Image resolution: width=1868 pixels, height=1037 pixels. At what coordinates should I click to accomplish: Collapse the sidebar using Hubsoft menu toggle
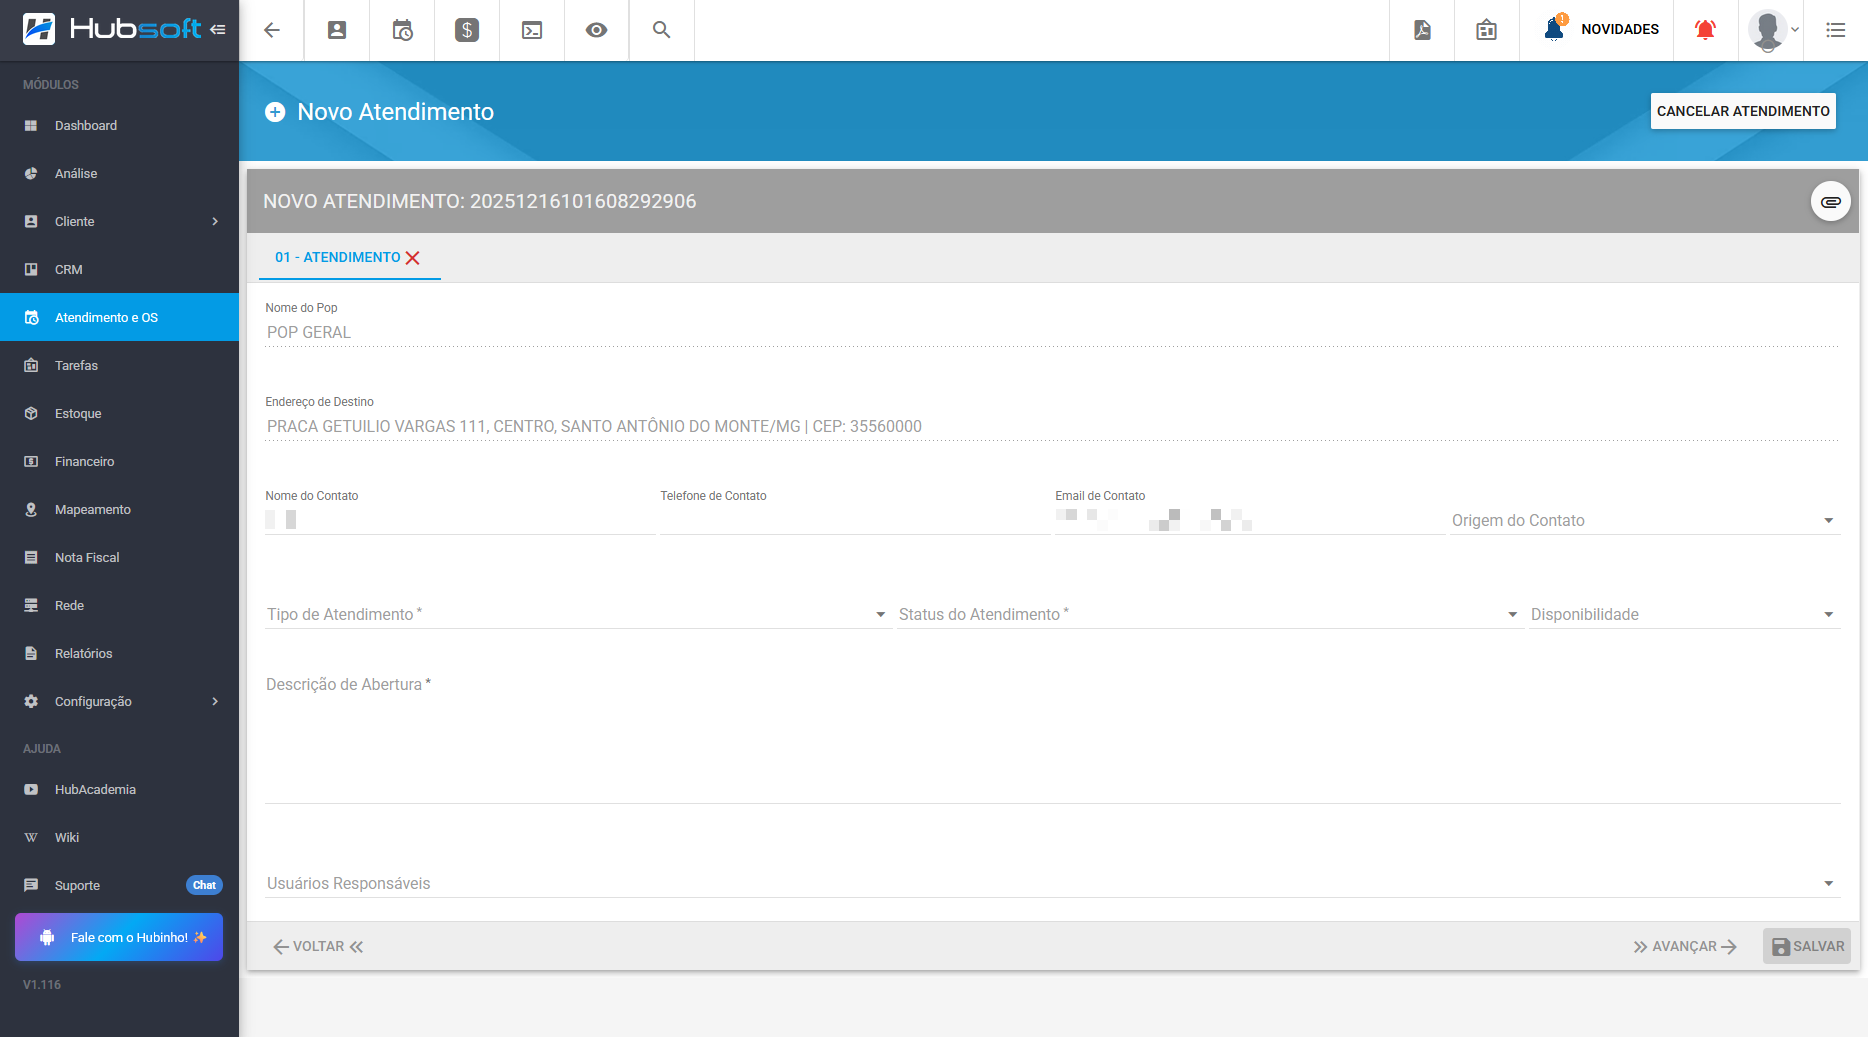click(x=218, y=30)
